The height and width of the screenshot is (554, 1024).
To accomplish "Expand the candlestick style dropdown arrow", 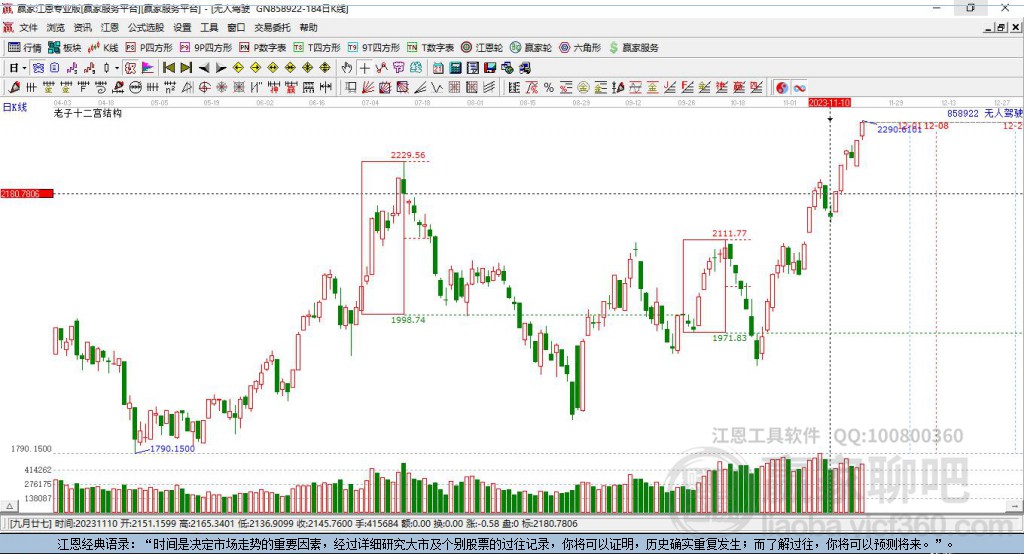I will tap(117, 68).
